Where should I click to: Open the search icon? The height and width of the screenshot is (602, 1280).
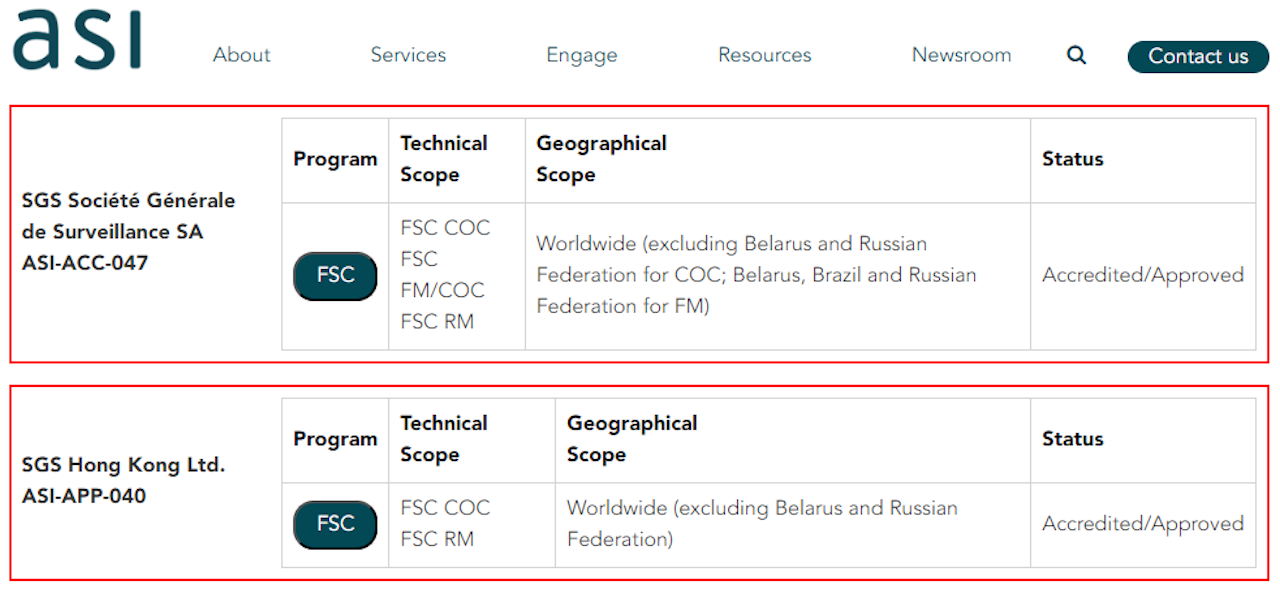1076,55
